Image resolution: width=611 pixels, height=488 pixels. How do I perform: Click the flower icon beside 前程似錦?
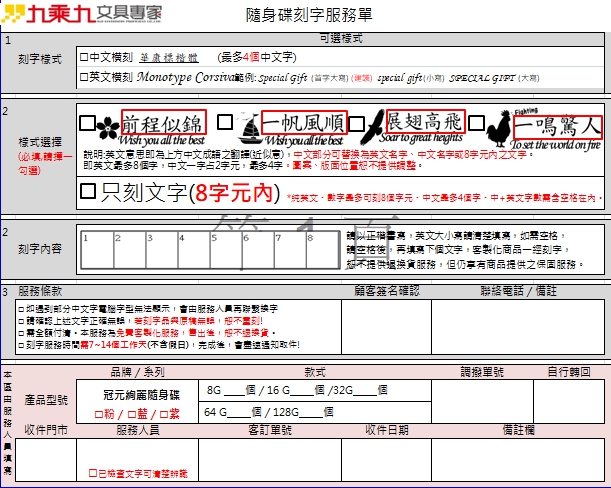click(108, 128)
